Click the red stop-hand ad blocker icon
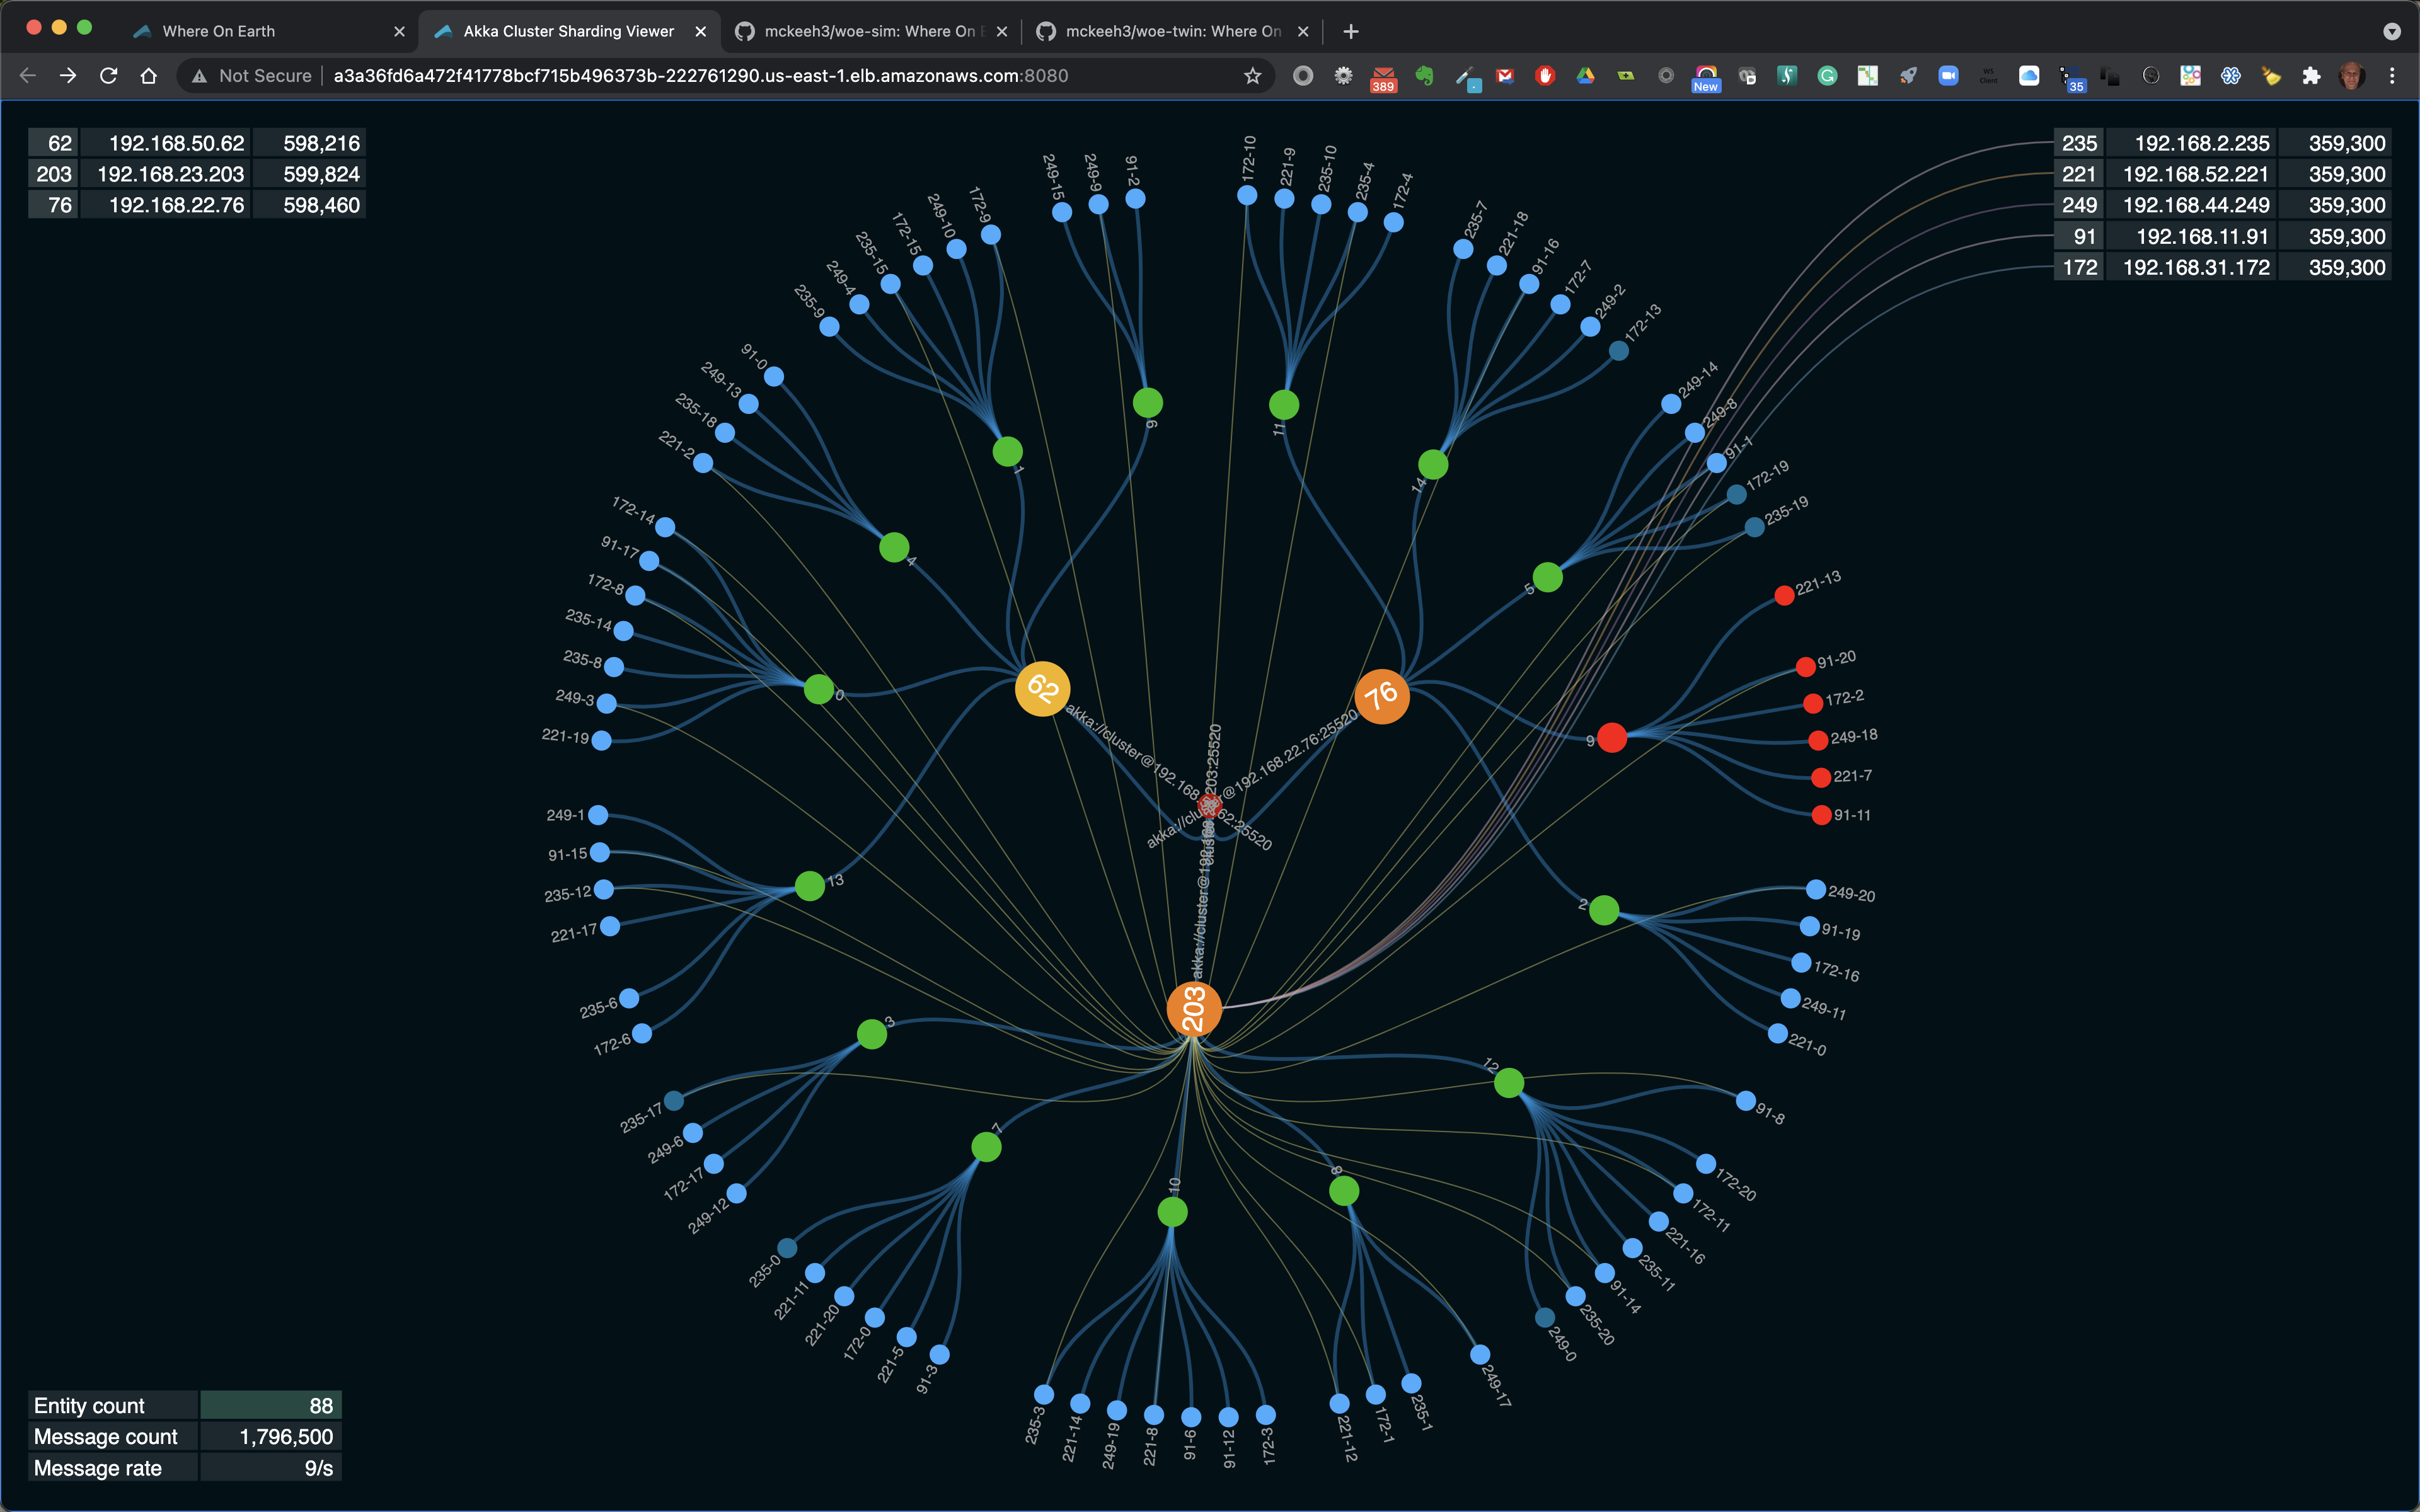Viewport: 2420px width, 1512px height. (1545, 76)
